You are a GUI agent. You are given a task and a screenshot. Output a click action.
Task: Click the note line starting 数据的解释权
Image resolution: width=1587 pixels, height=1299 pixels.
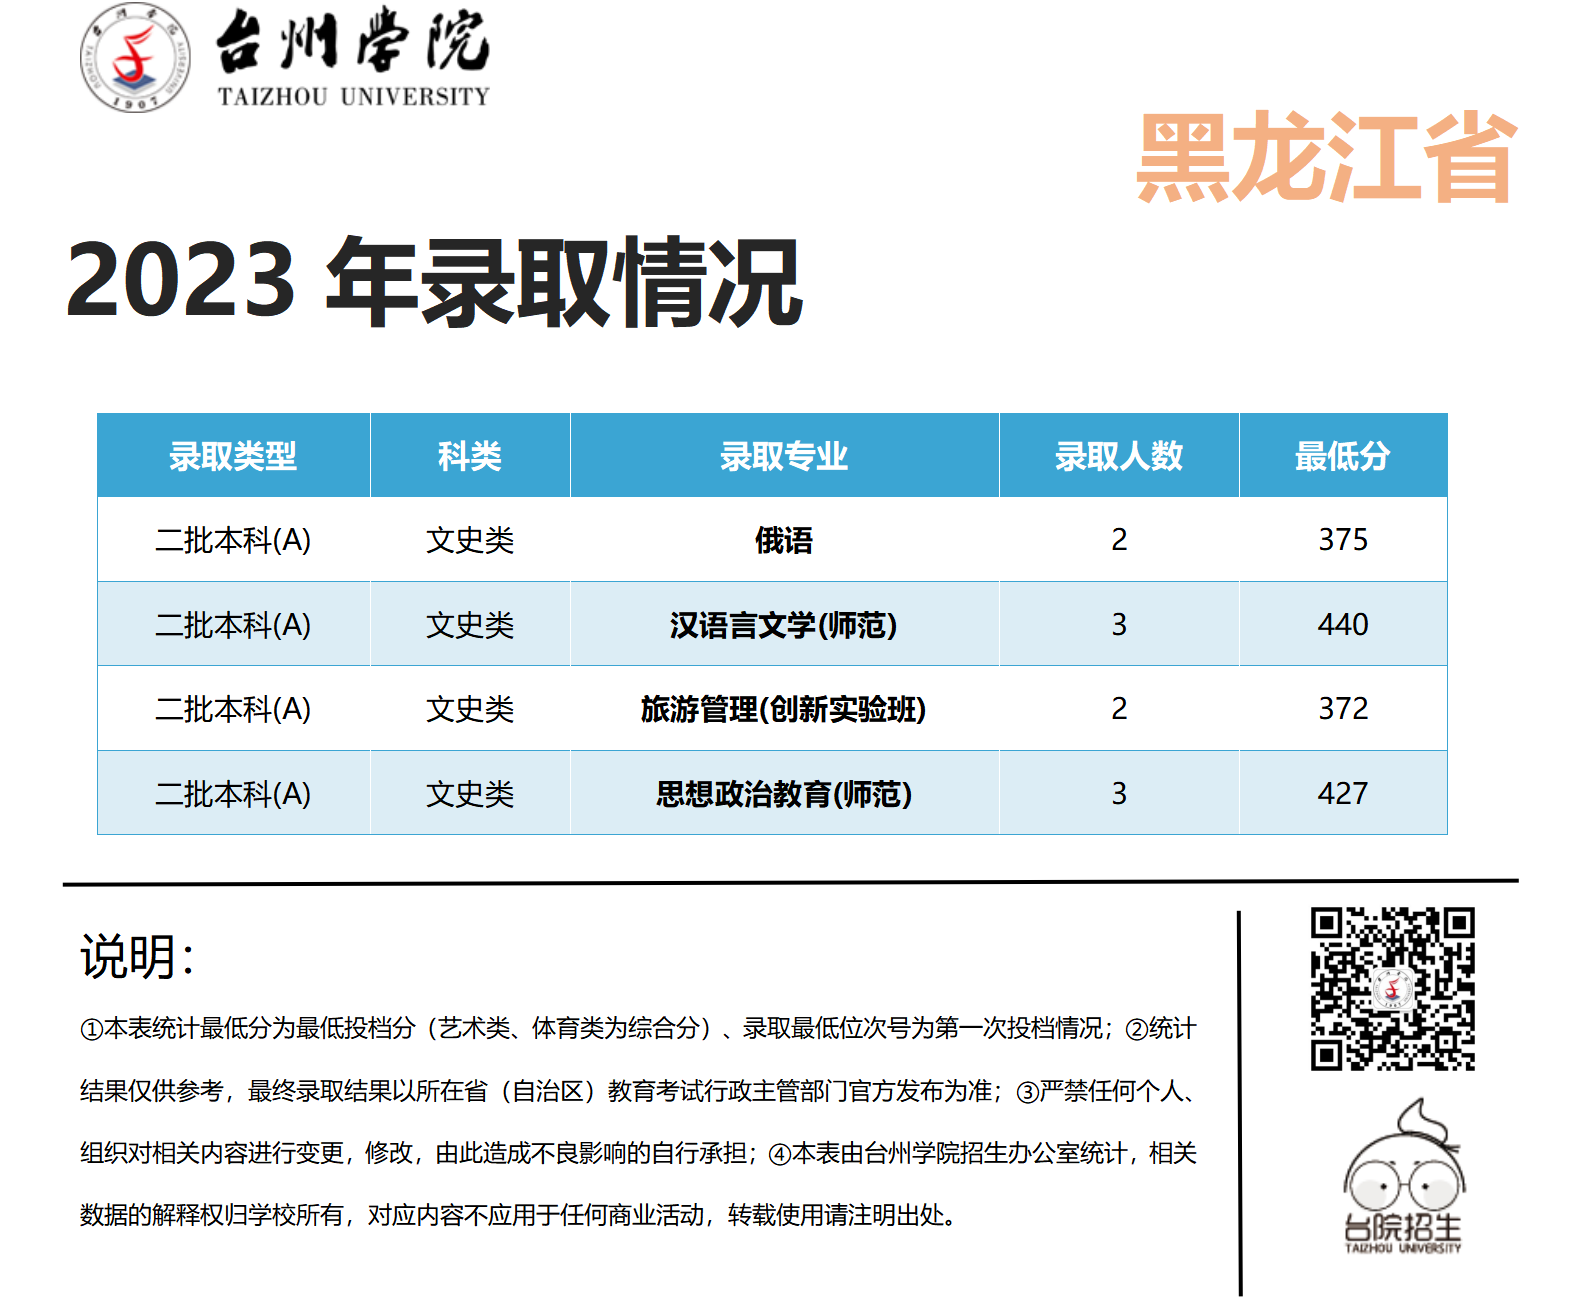tap(520, 1215)
